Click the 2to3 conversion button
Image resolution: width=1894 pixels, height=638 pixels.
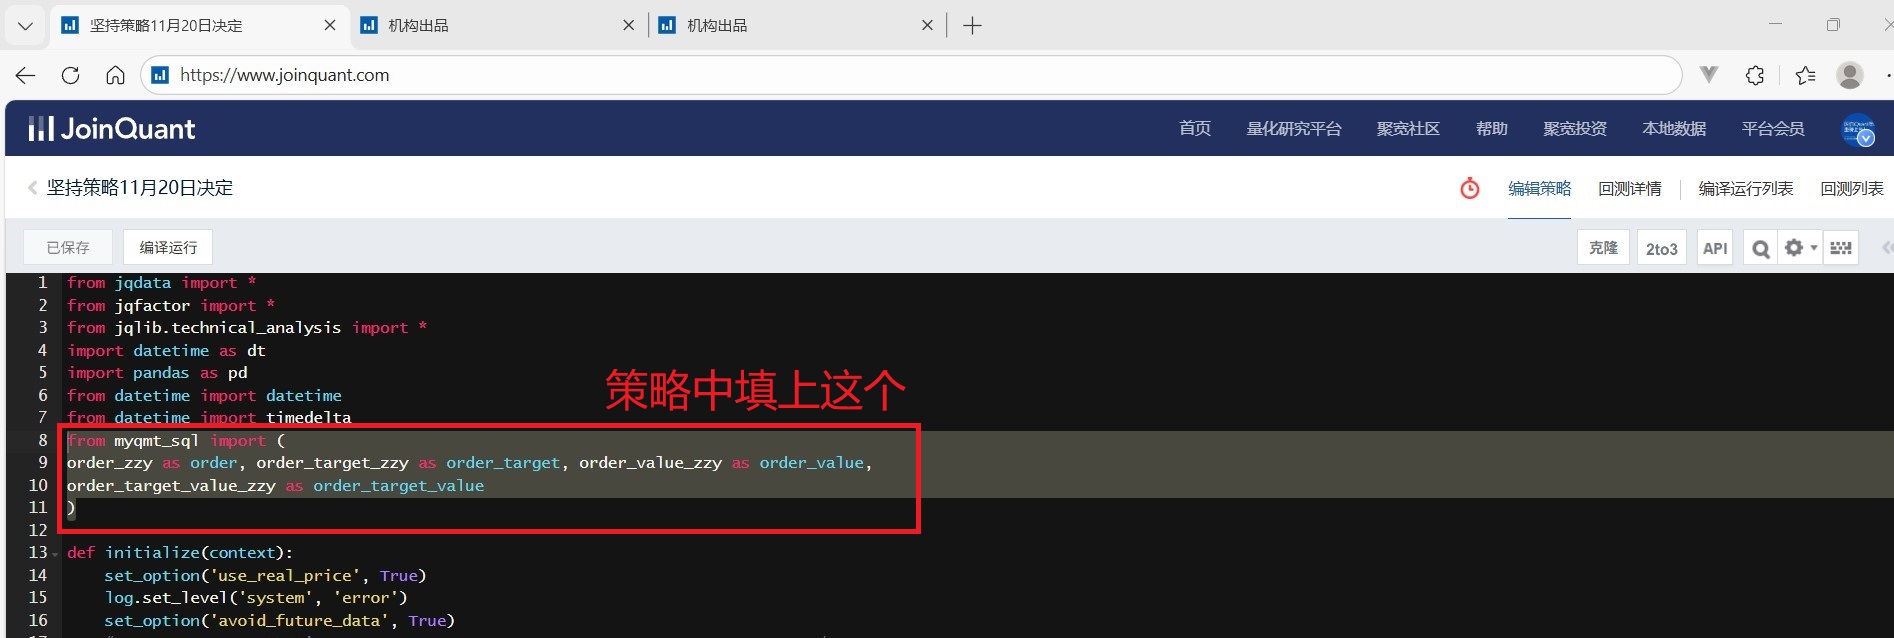click(x=1662, y=248)
